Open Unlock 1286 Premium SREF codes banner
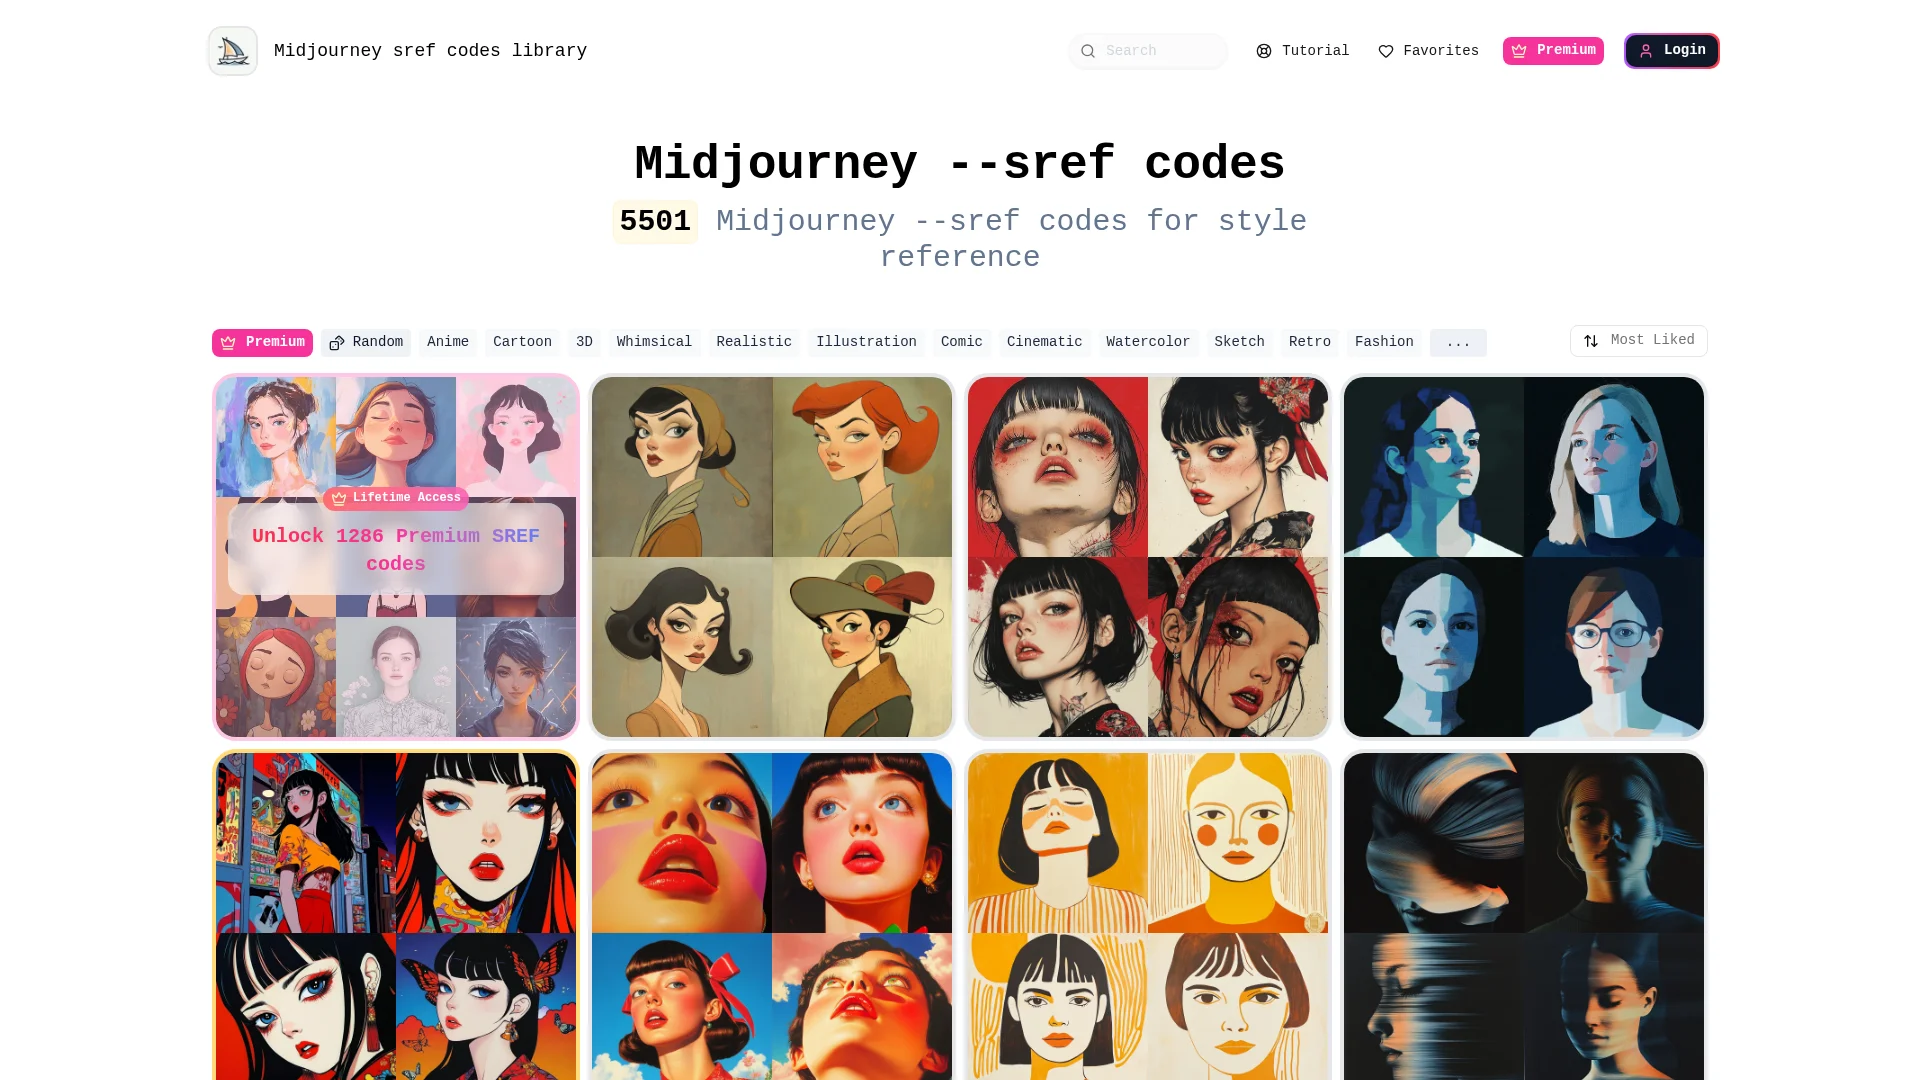The width and height of the screenshot is (1920, 1080). 396,550
